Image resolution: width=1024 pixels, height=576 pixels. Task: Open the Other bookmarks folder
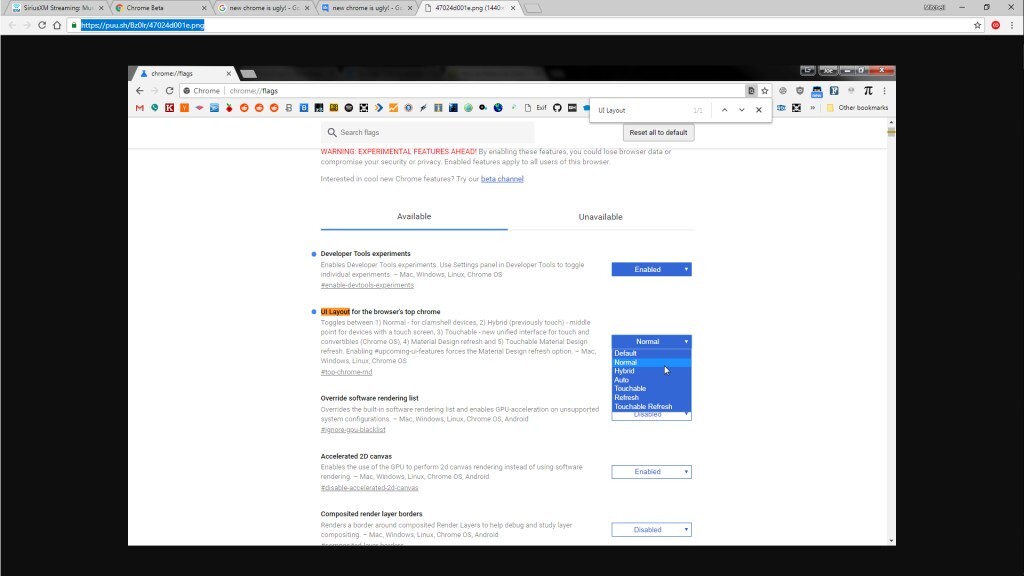(x=857, y=108)
